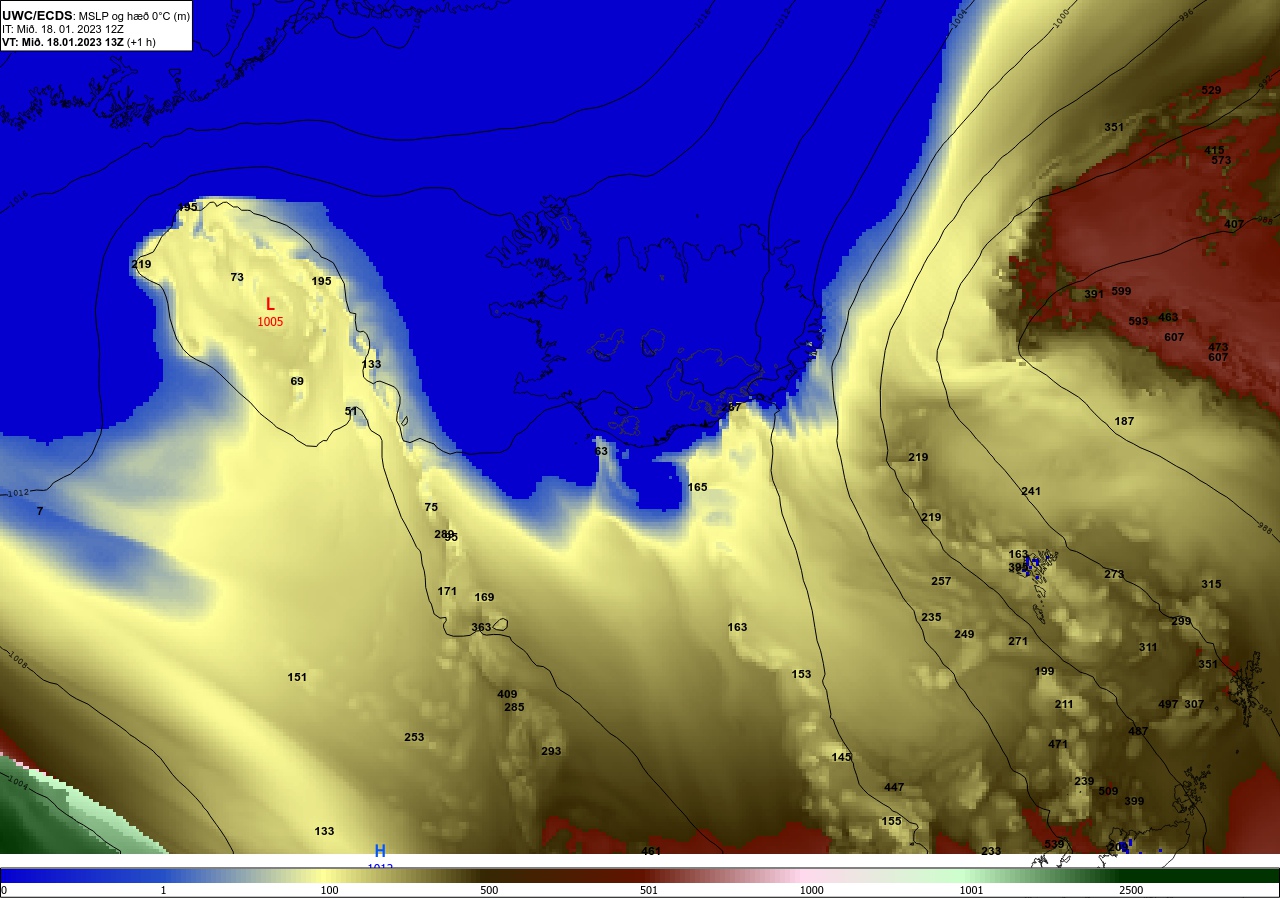The width and height of the screenshot is (1280, 898).
Task: Click the height value 391
Action: pyautogui.click(x=1094, y=295)
